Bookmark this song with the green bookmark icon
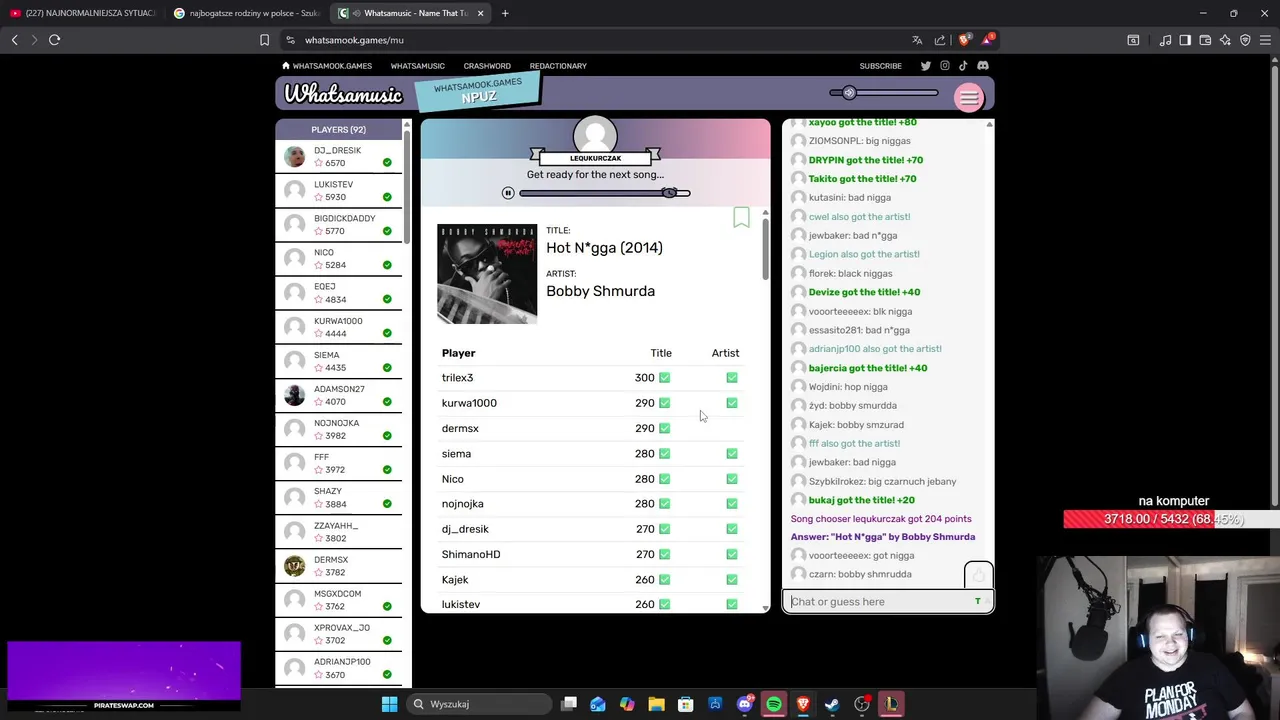This screenshot has width=1280, height=720. tap(741, 217)
